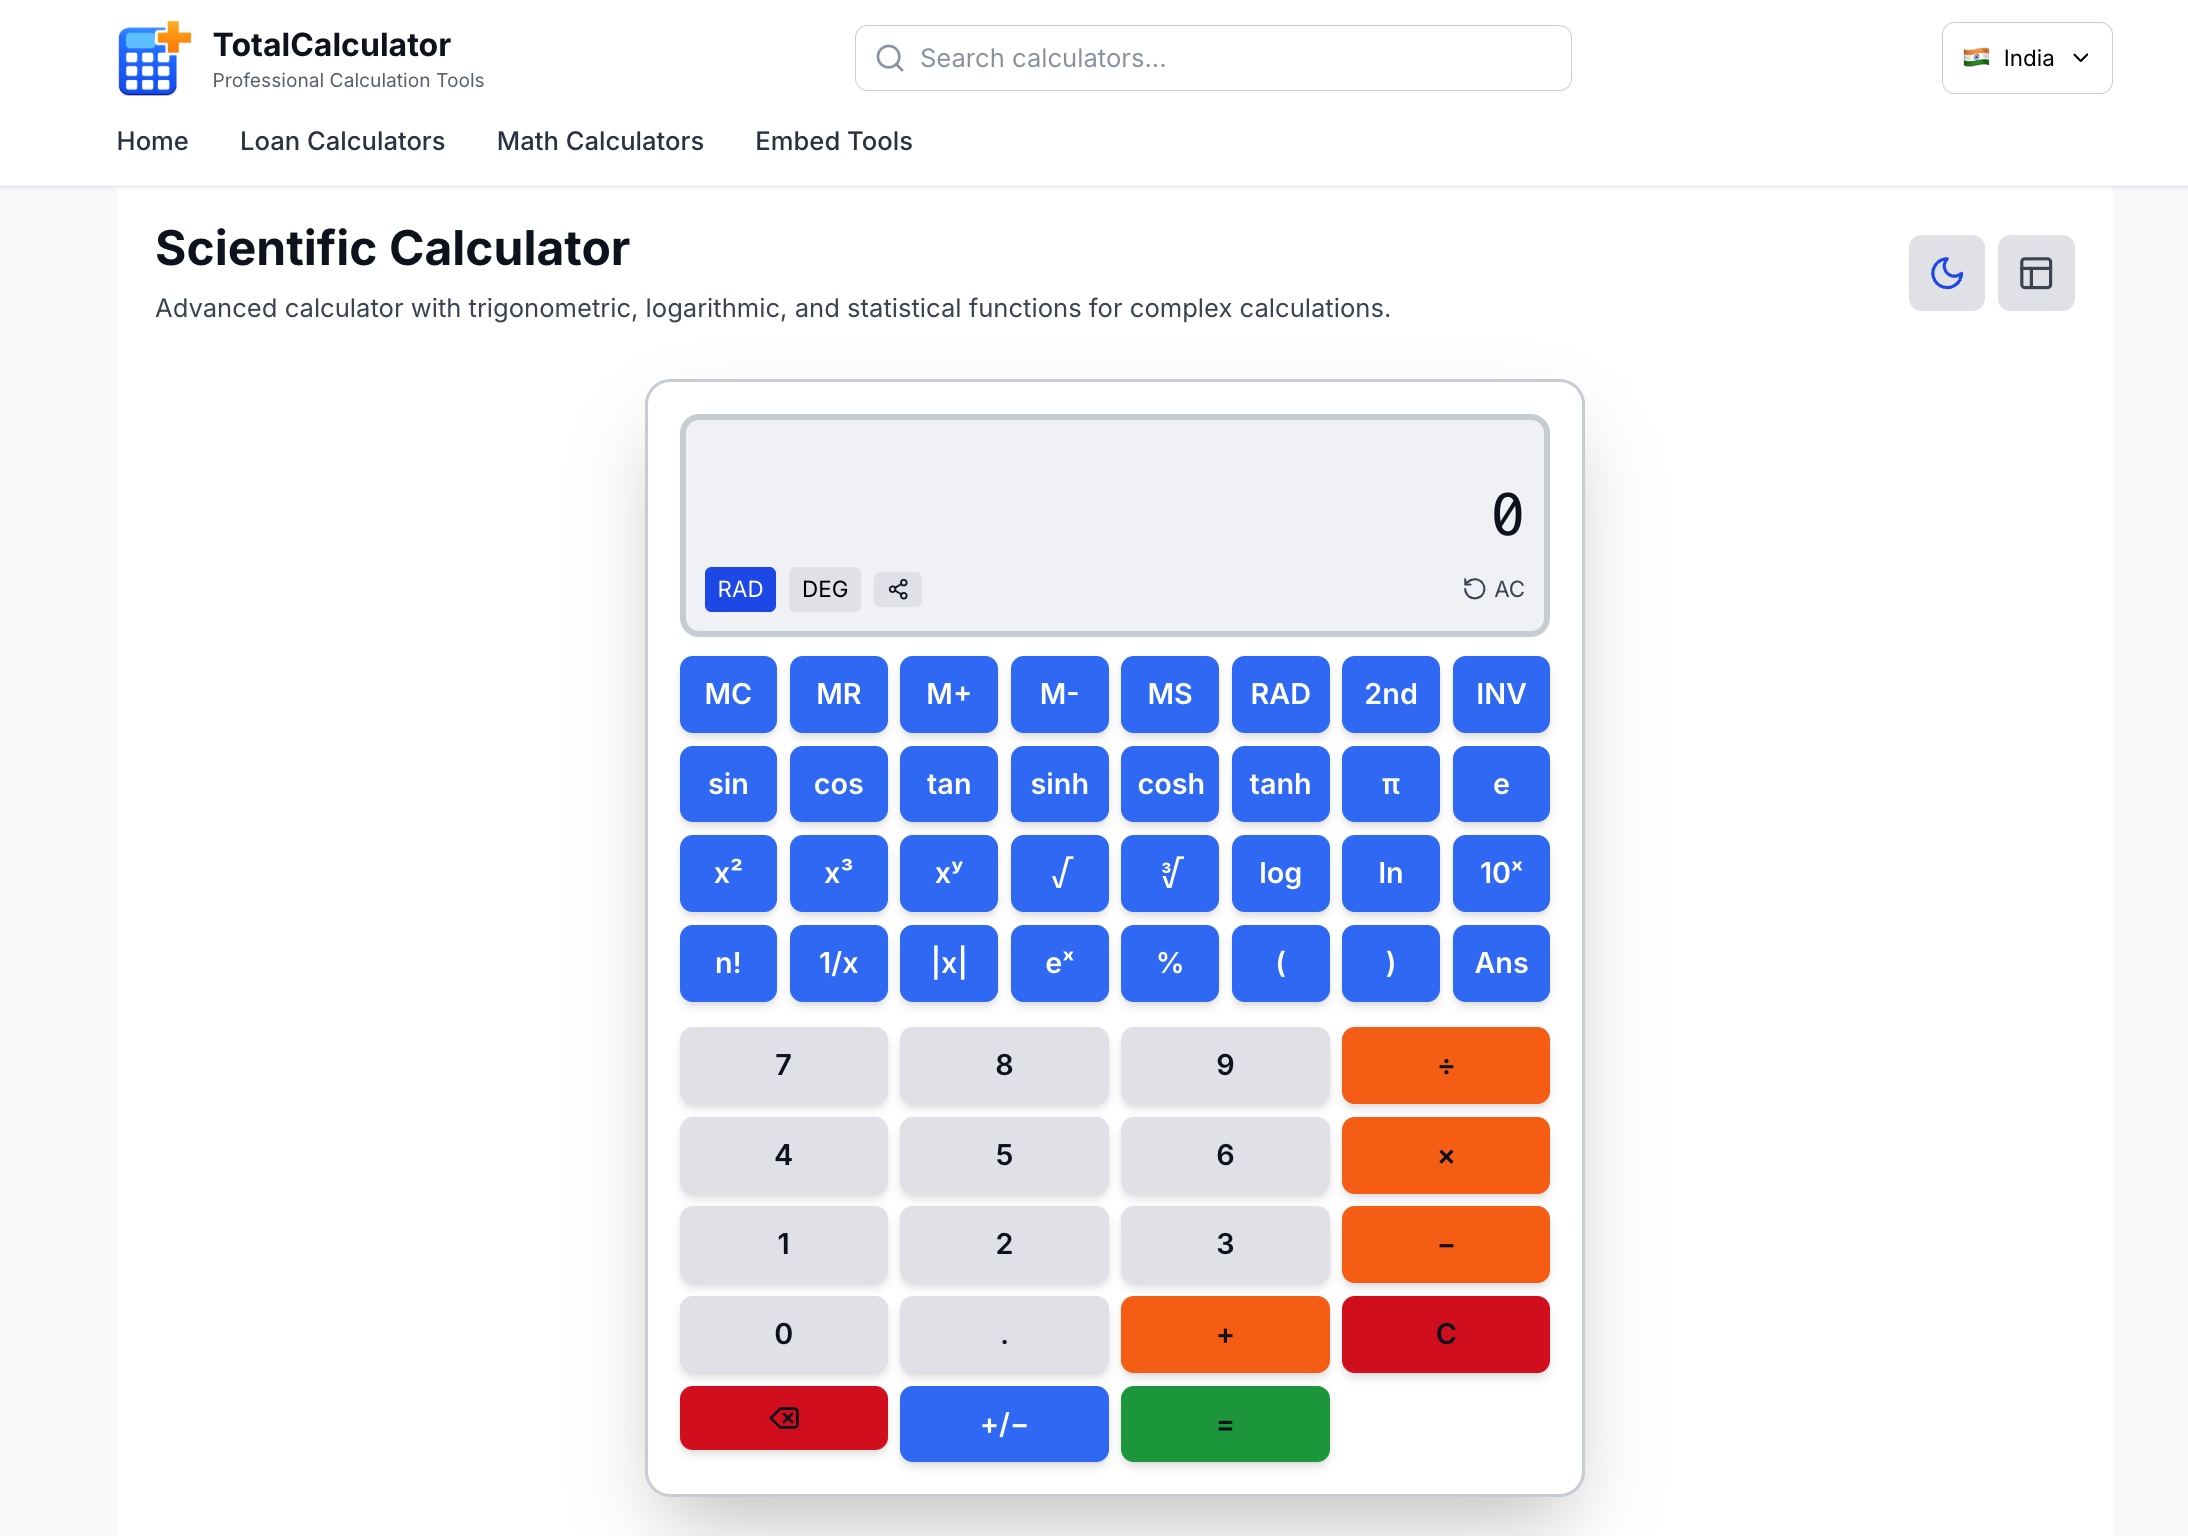
Task: Insert pi using the π key
Action: click(1390, 784)
